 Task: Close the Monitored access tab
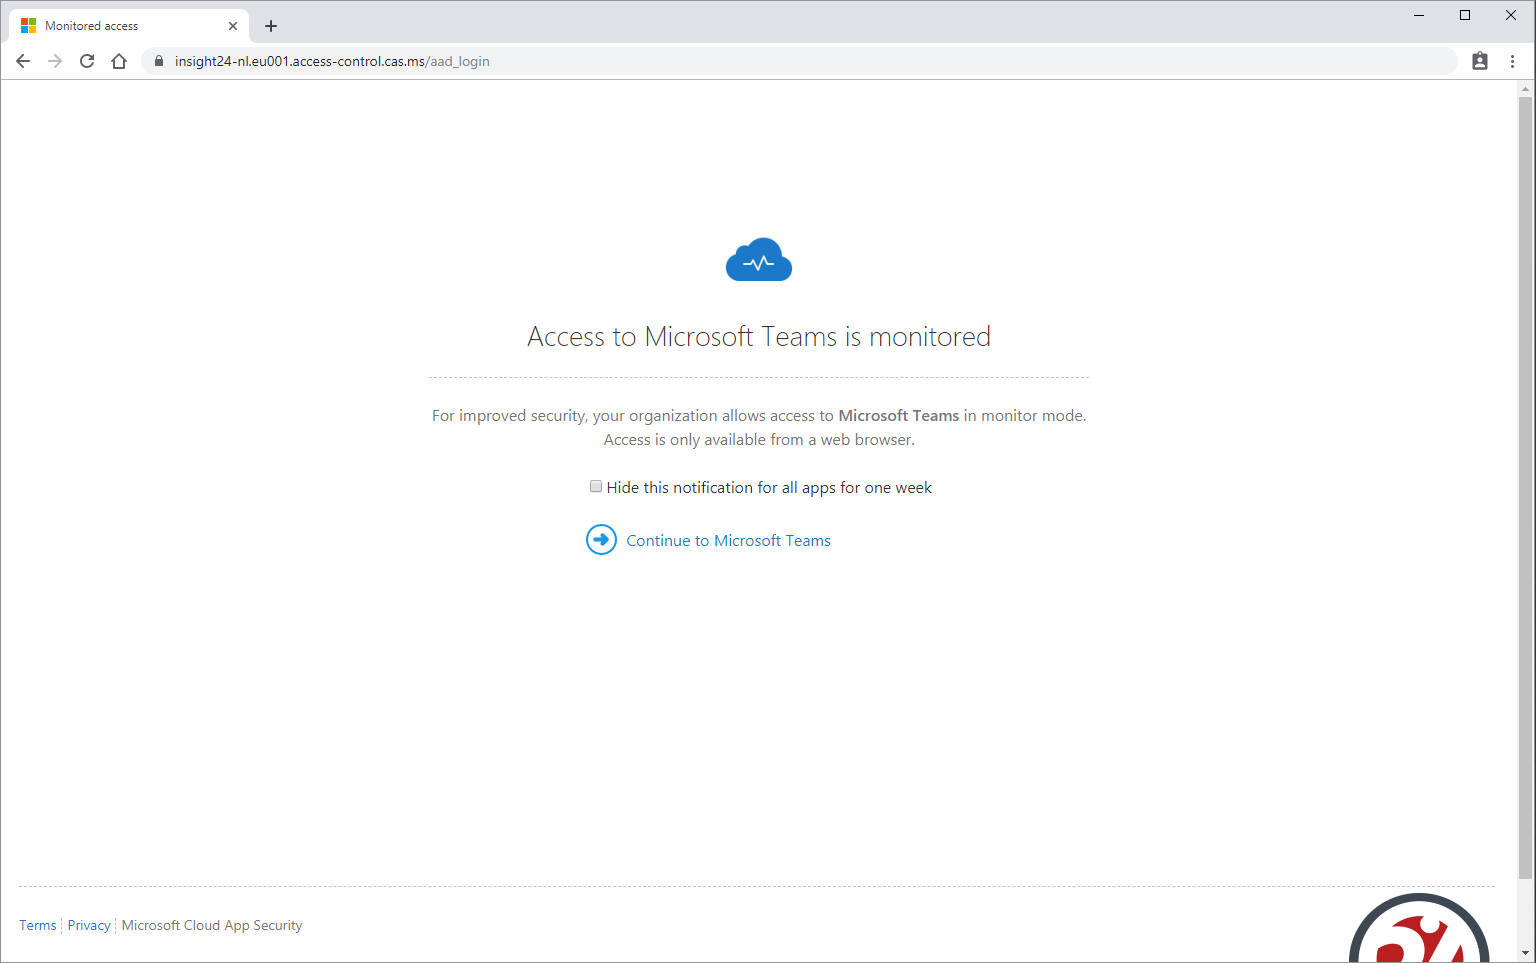[x=233, y=26]
